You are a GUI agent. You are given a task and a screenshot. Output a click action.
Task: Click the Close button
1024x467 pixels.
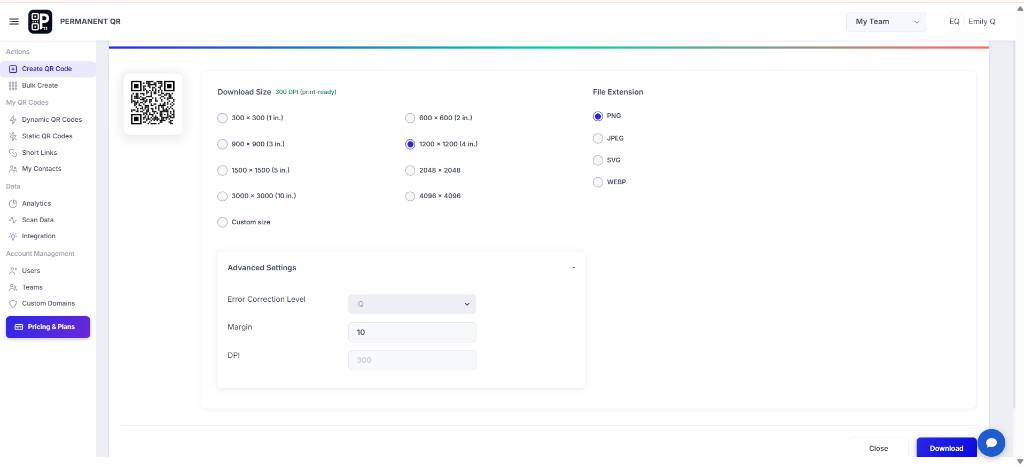(x=878, y=448)
